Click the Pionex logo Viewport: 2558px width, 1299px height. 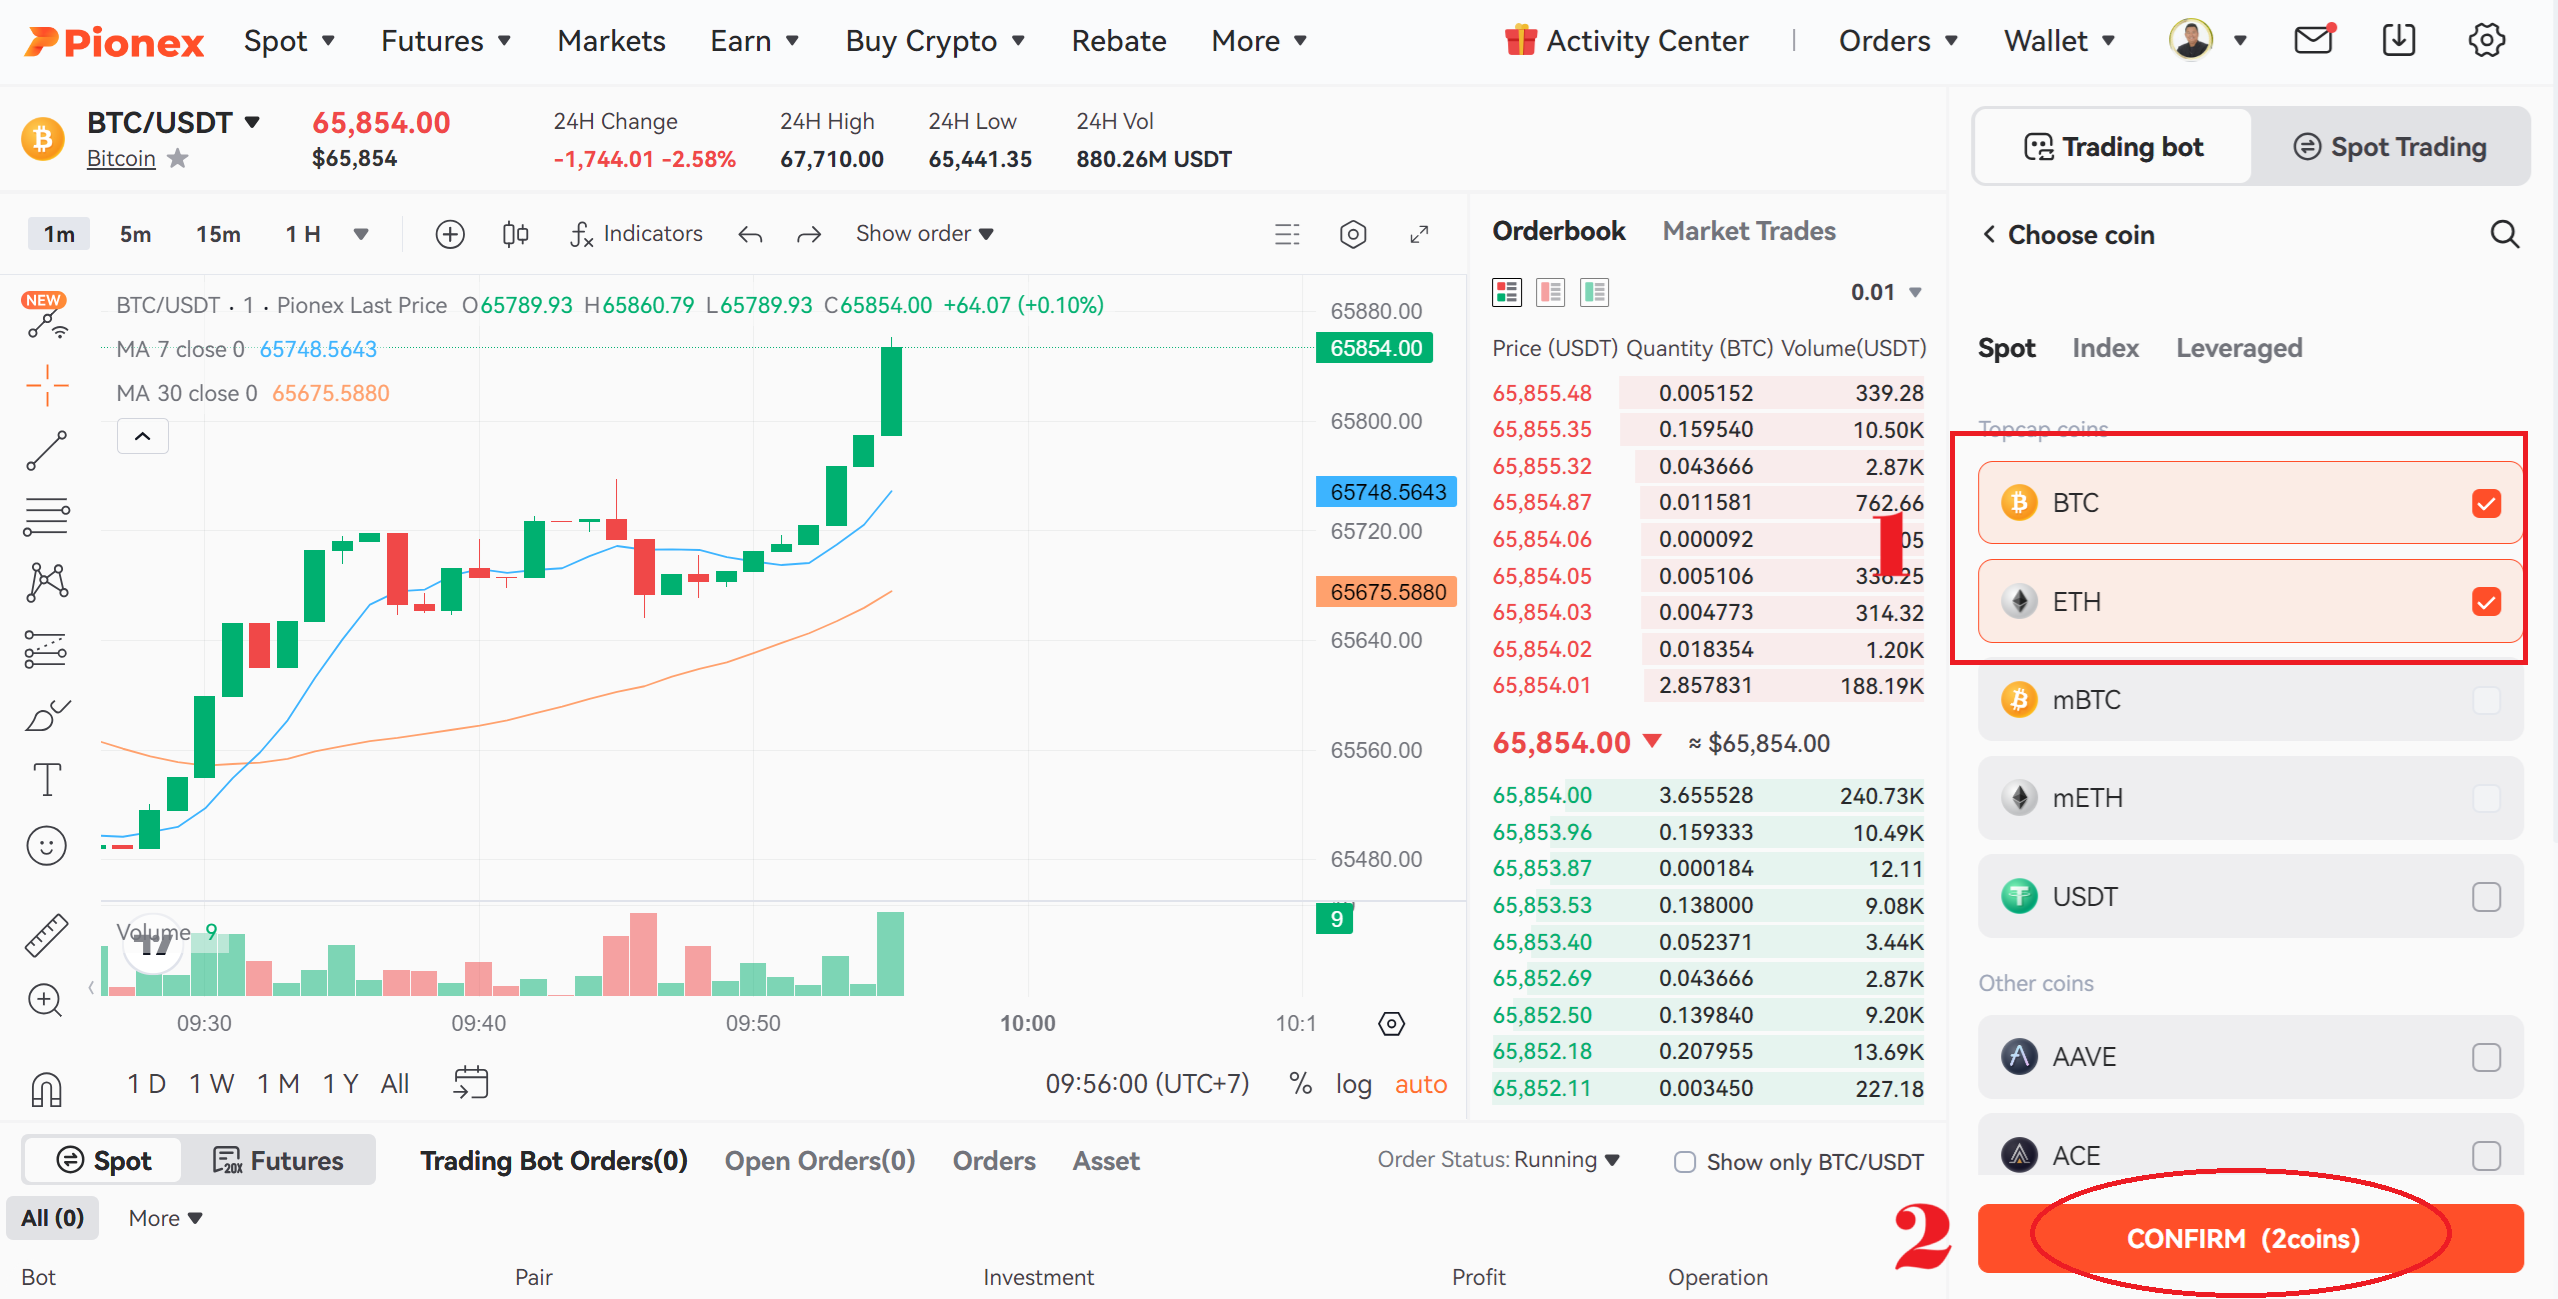[x=114, y=42]
